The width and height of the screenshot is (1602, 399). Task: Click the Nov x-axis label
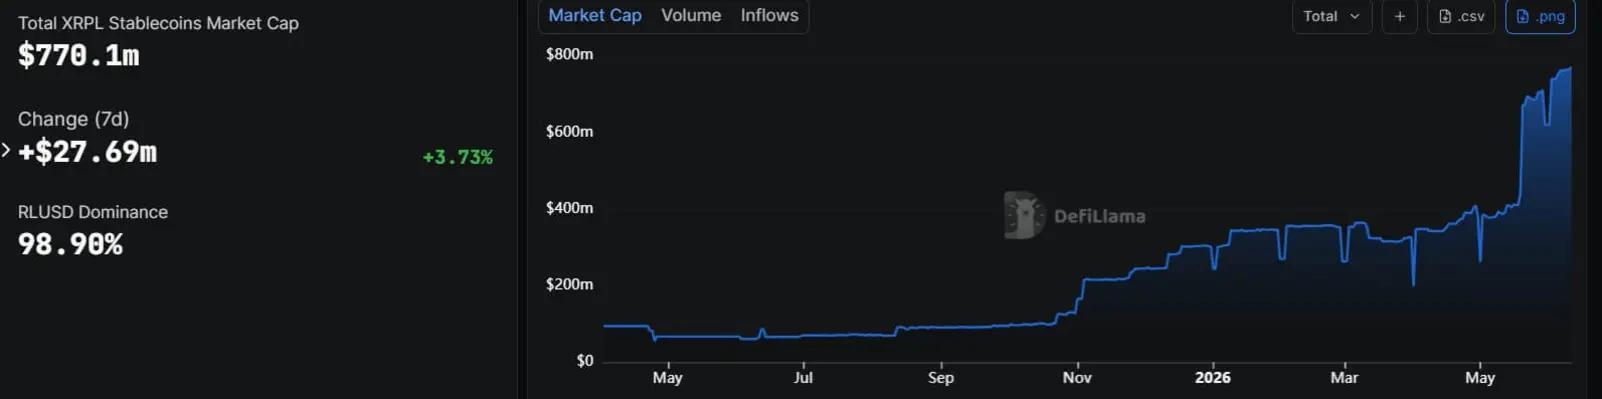tap(1077, 377)
